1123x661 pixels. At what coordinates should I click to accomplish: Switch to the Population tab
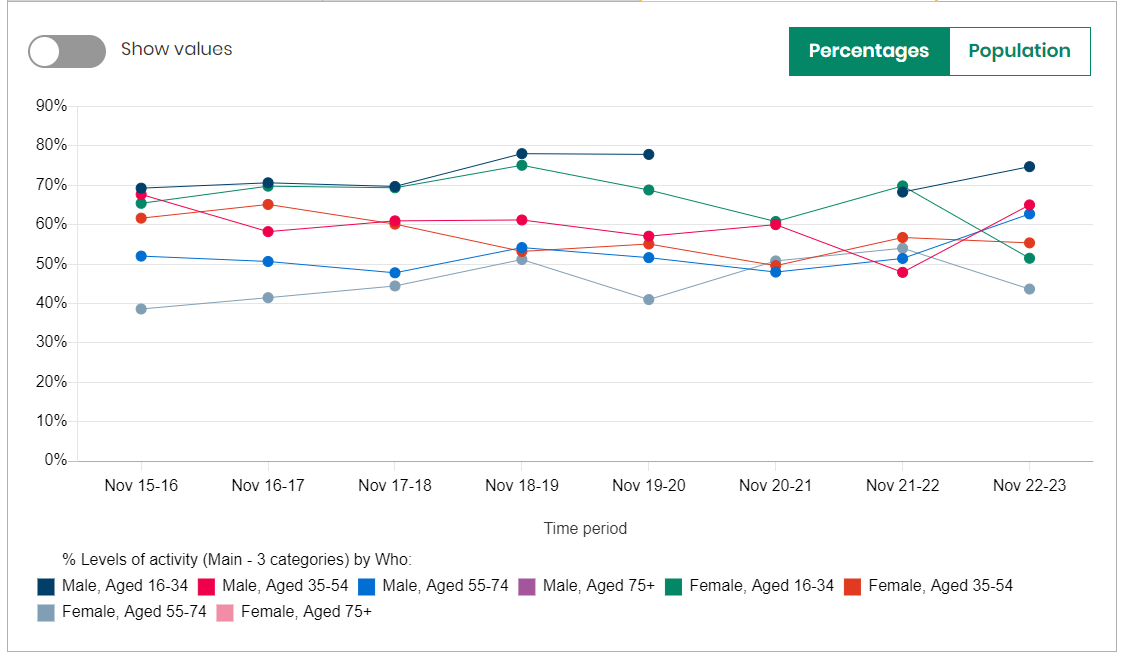1019,51
